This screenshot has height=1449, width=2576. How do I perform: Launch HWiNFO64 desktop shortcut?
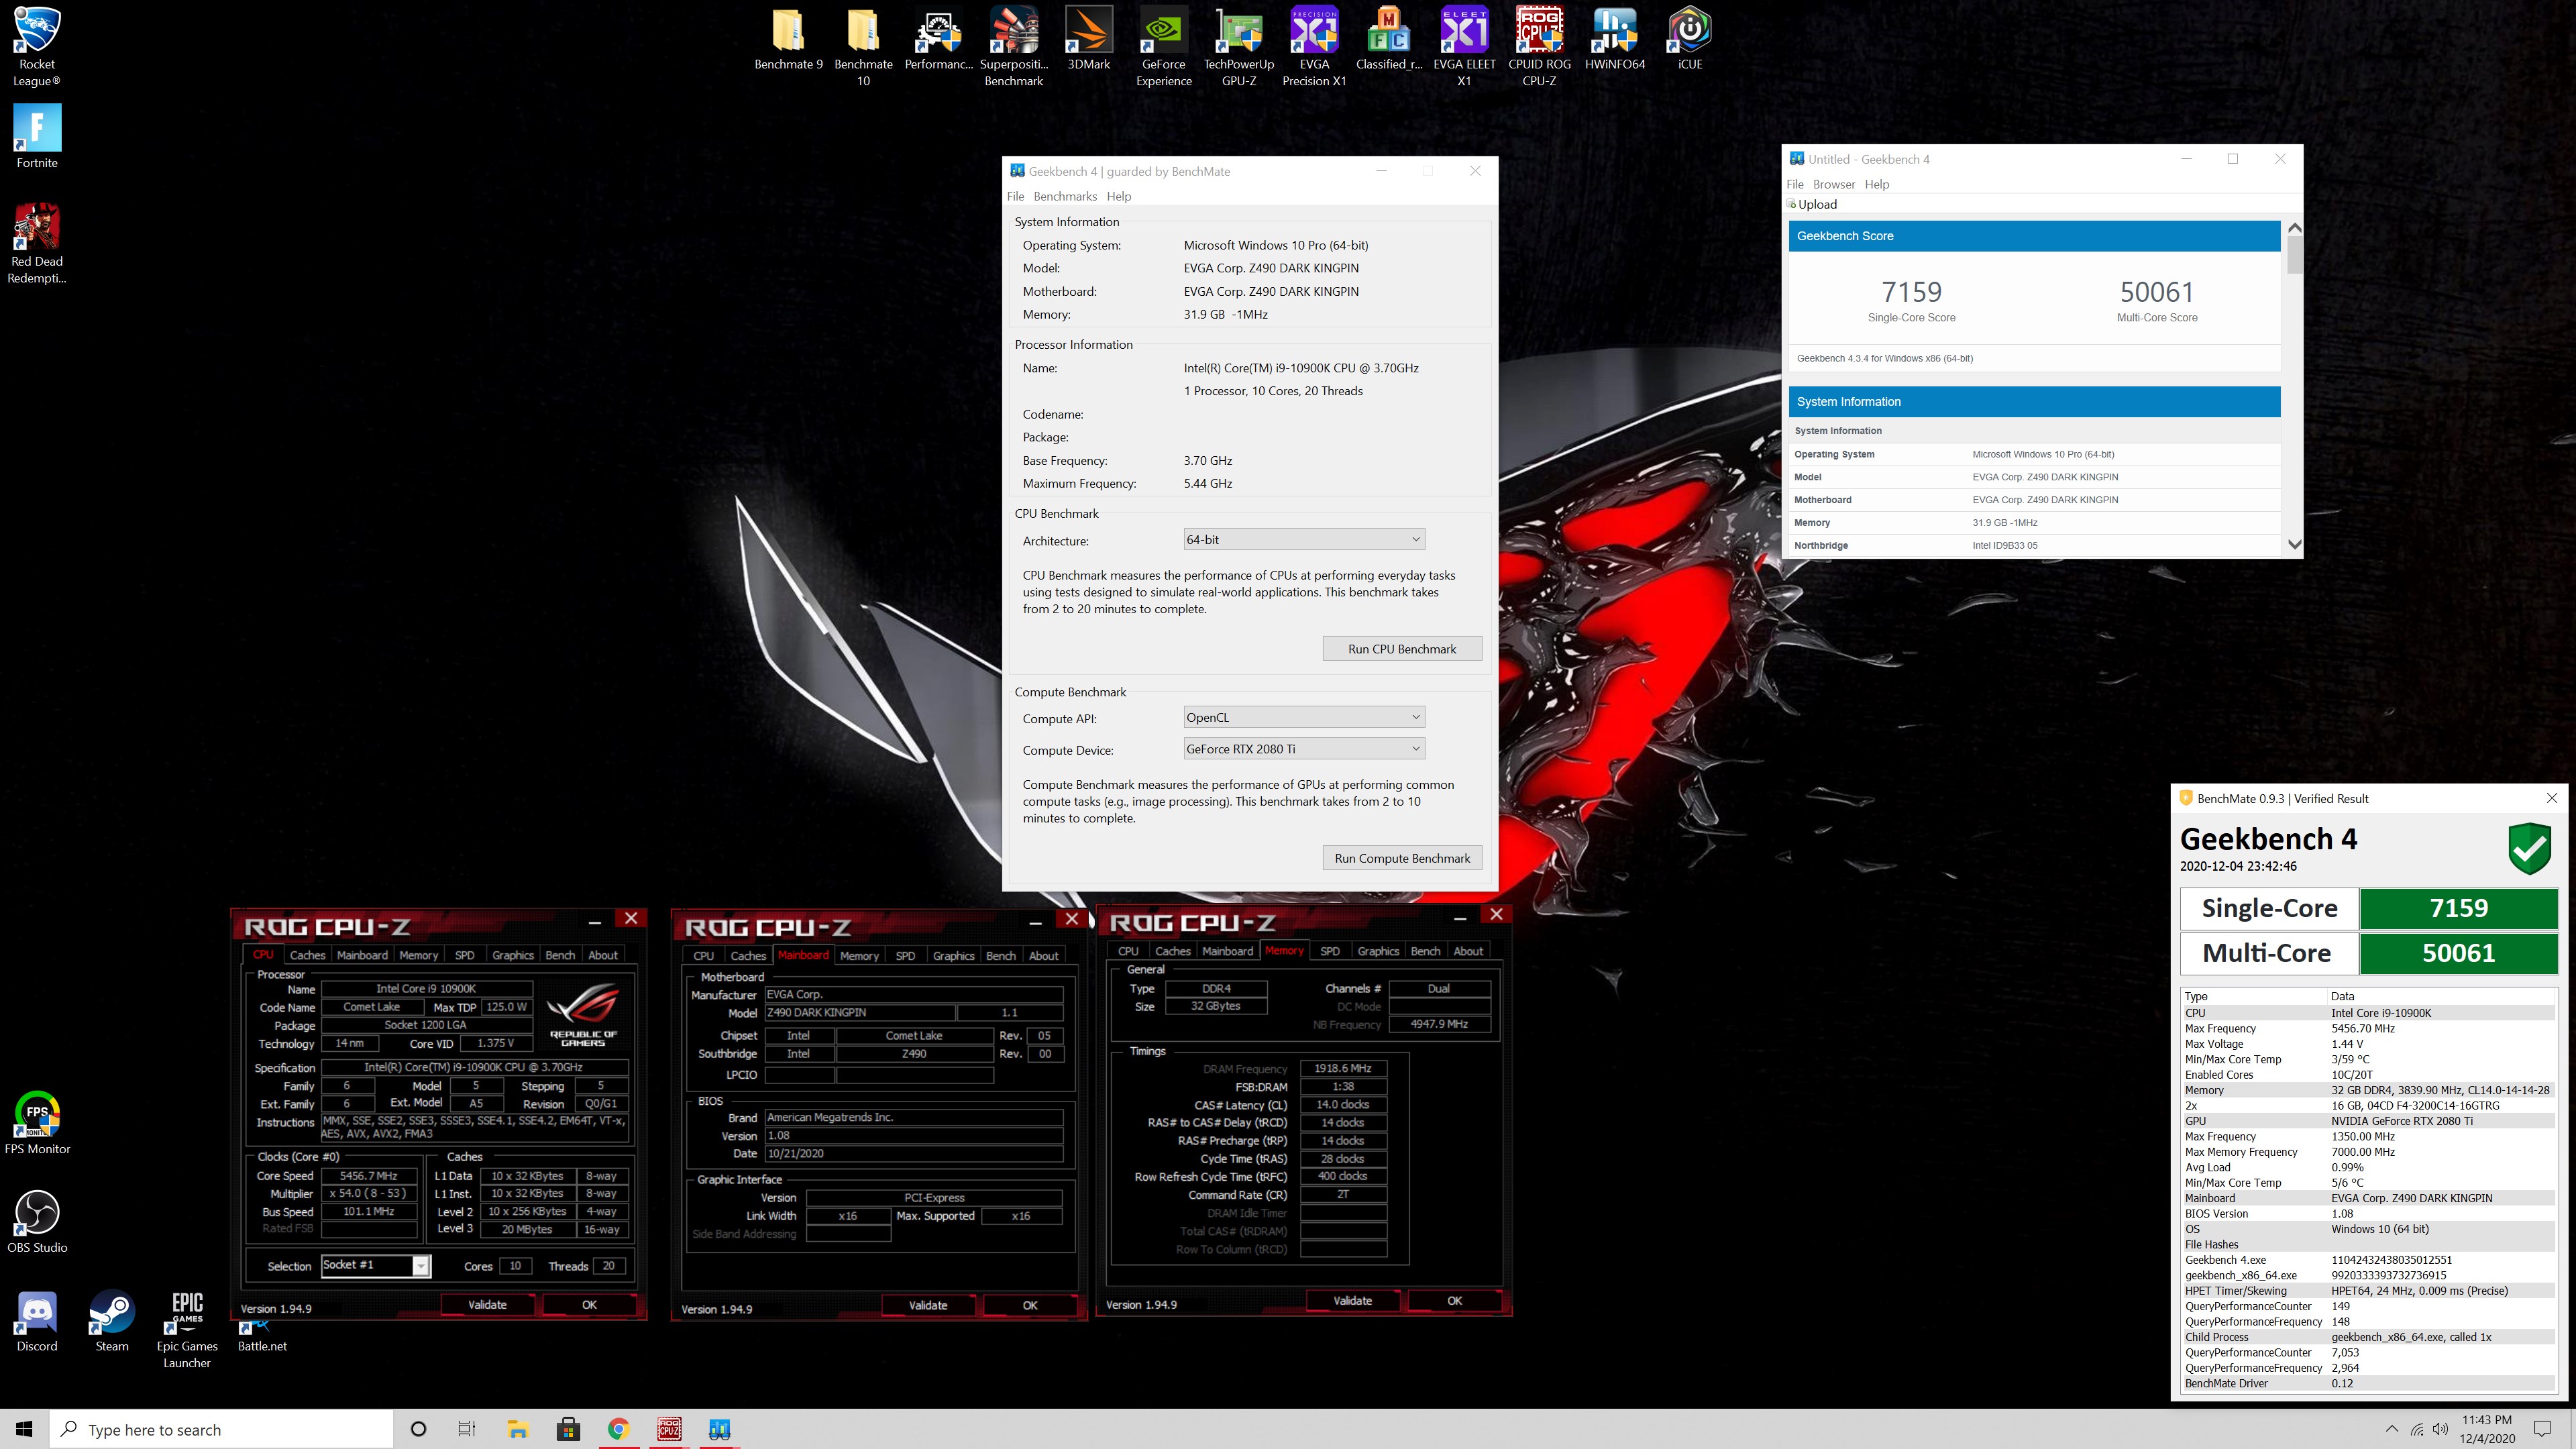tap(1614, 40)
